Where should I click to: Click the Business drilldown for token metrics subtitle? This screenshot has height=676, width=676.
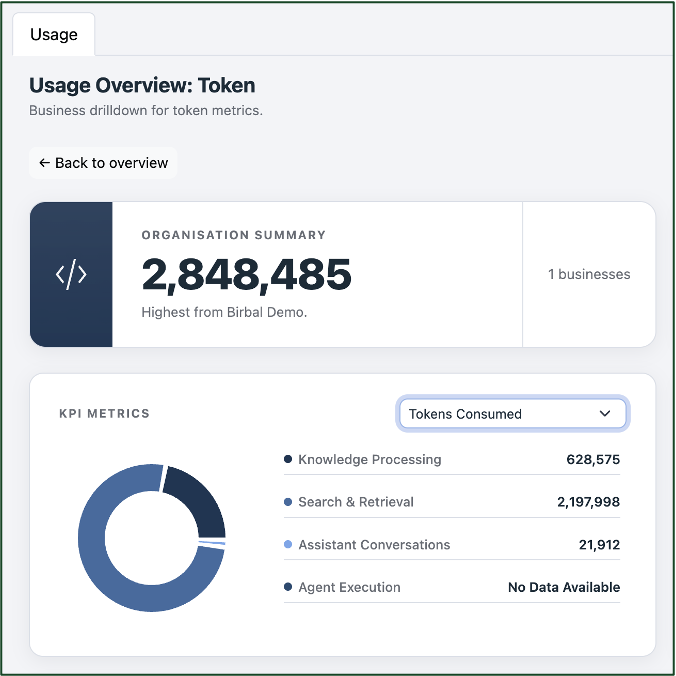tap(146, 111)
